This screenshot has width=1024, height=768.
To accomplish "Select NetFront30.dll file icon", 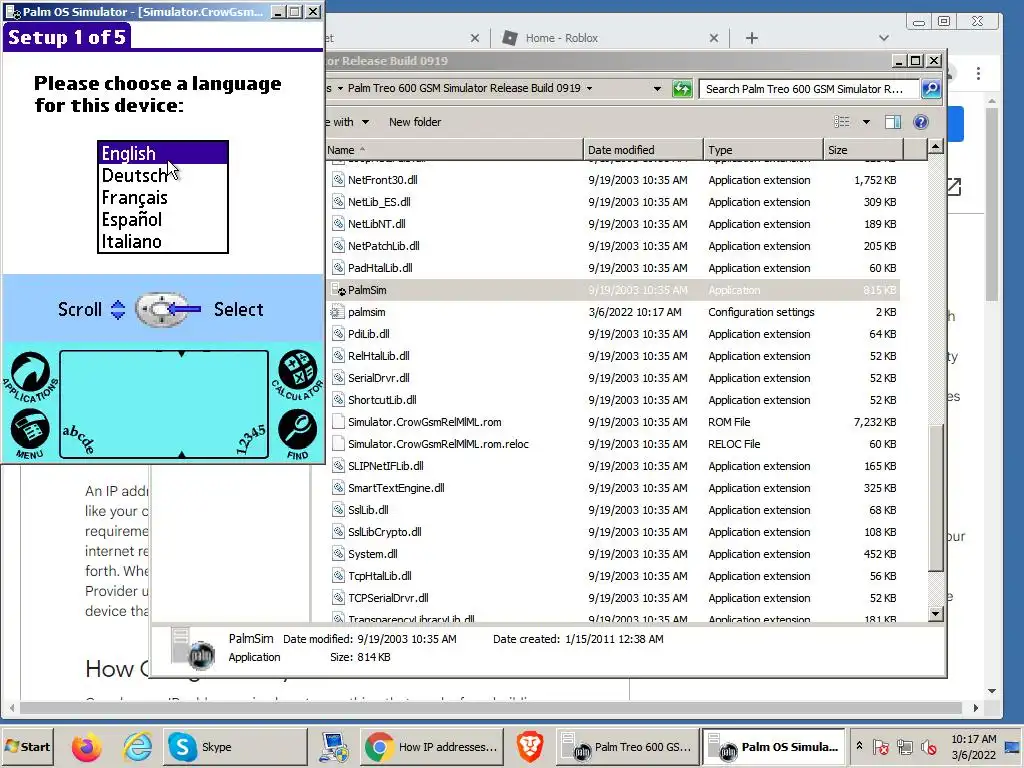I will (338, 180).
